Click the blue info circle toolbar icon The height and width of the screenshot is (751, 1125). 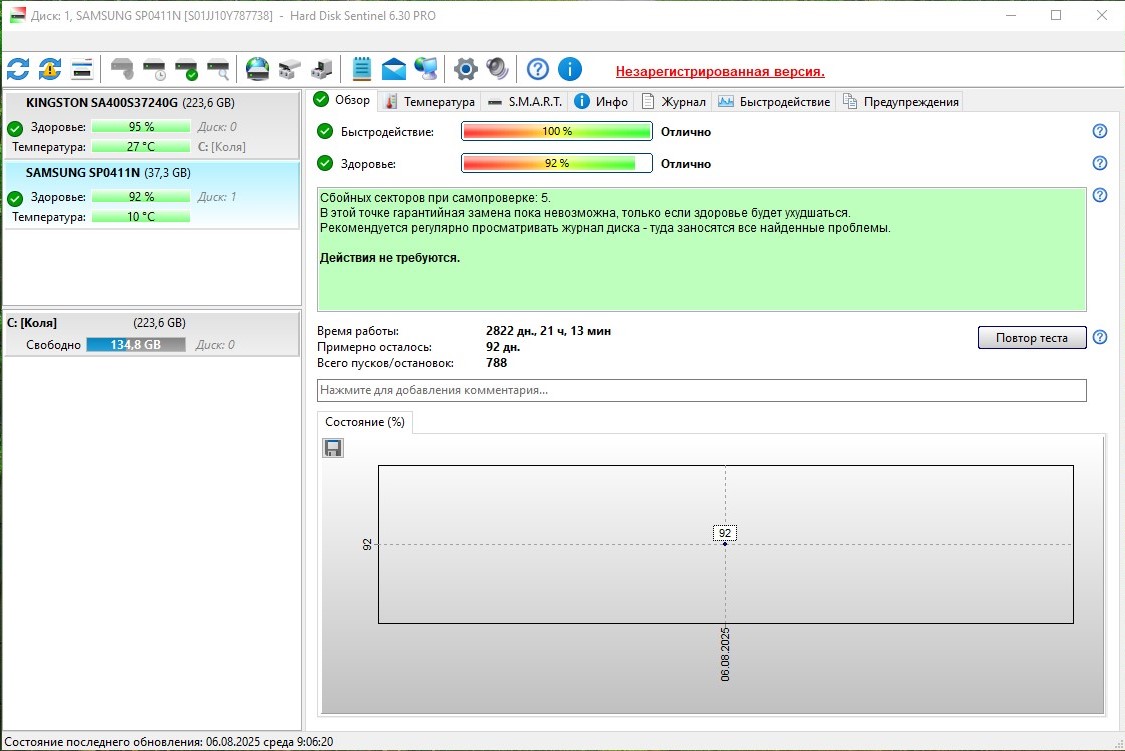pyautogui.click(x=570, y=69)
